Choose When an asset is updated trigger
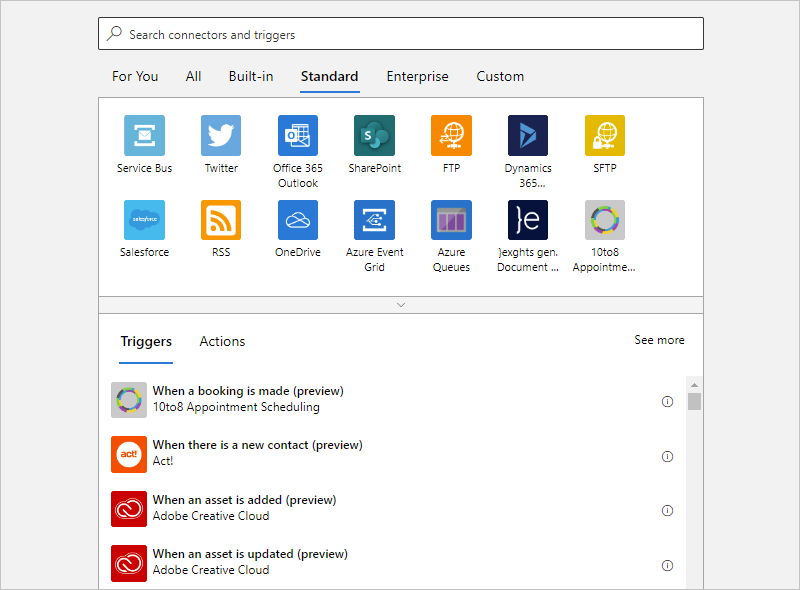Screen dimensions: 800x590 pyautogui.click(x=392, y=563)
